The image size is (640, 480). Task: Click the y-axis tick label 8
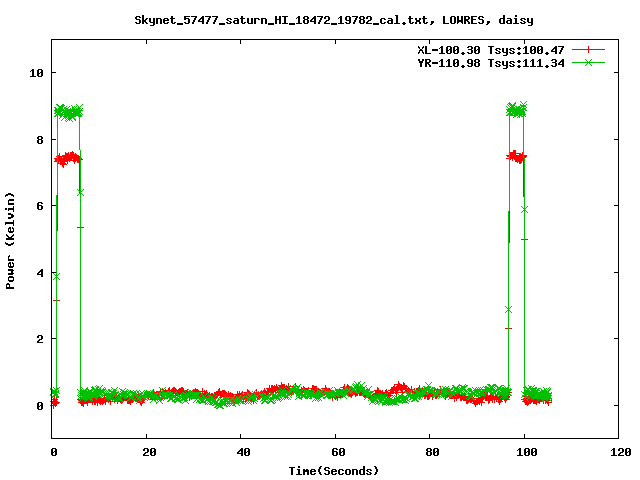(x=40, y=140)
